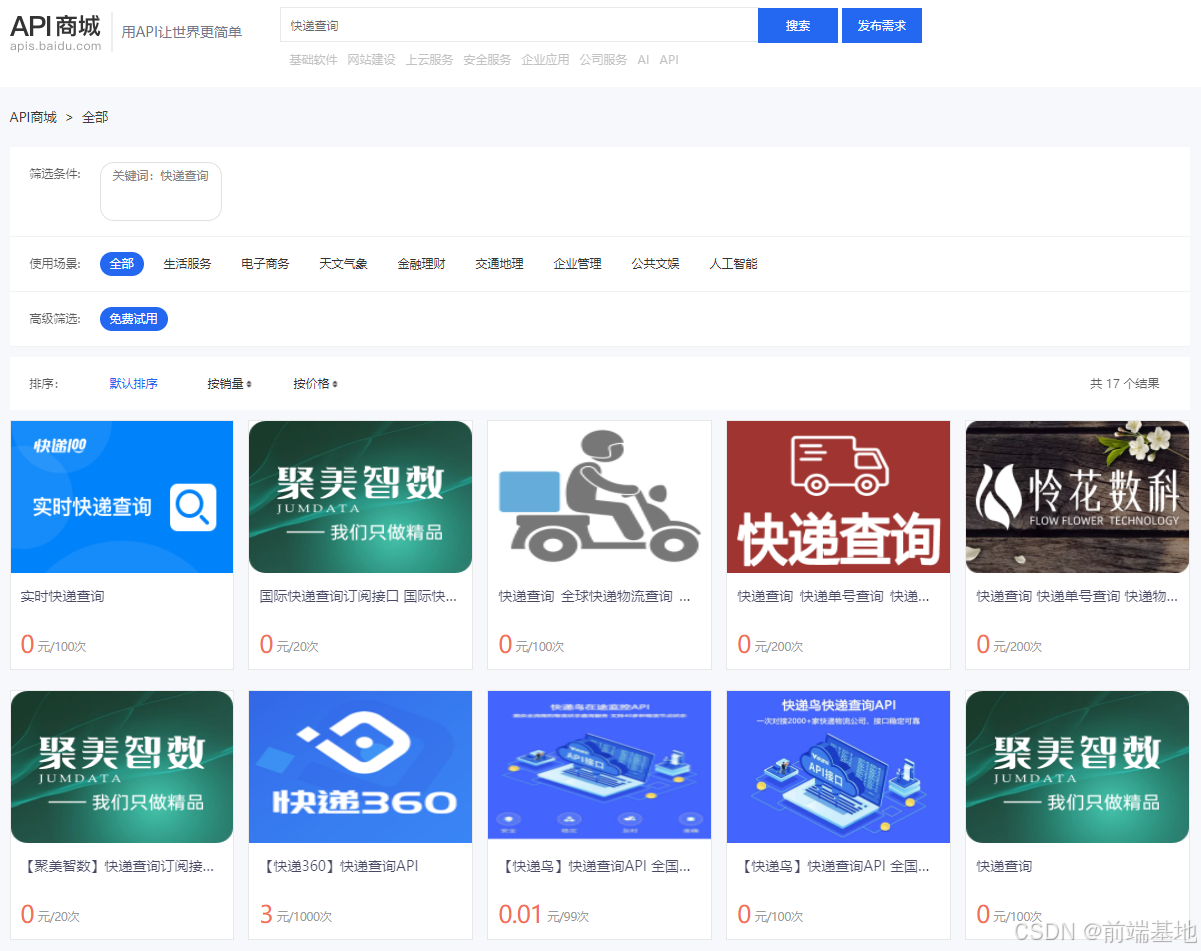Open the 快递鸟在途监控API thumbnail
This screenshot has width=1201, height=951.
tap(599, 765)
